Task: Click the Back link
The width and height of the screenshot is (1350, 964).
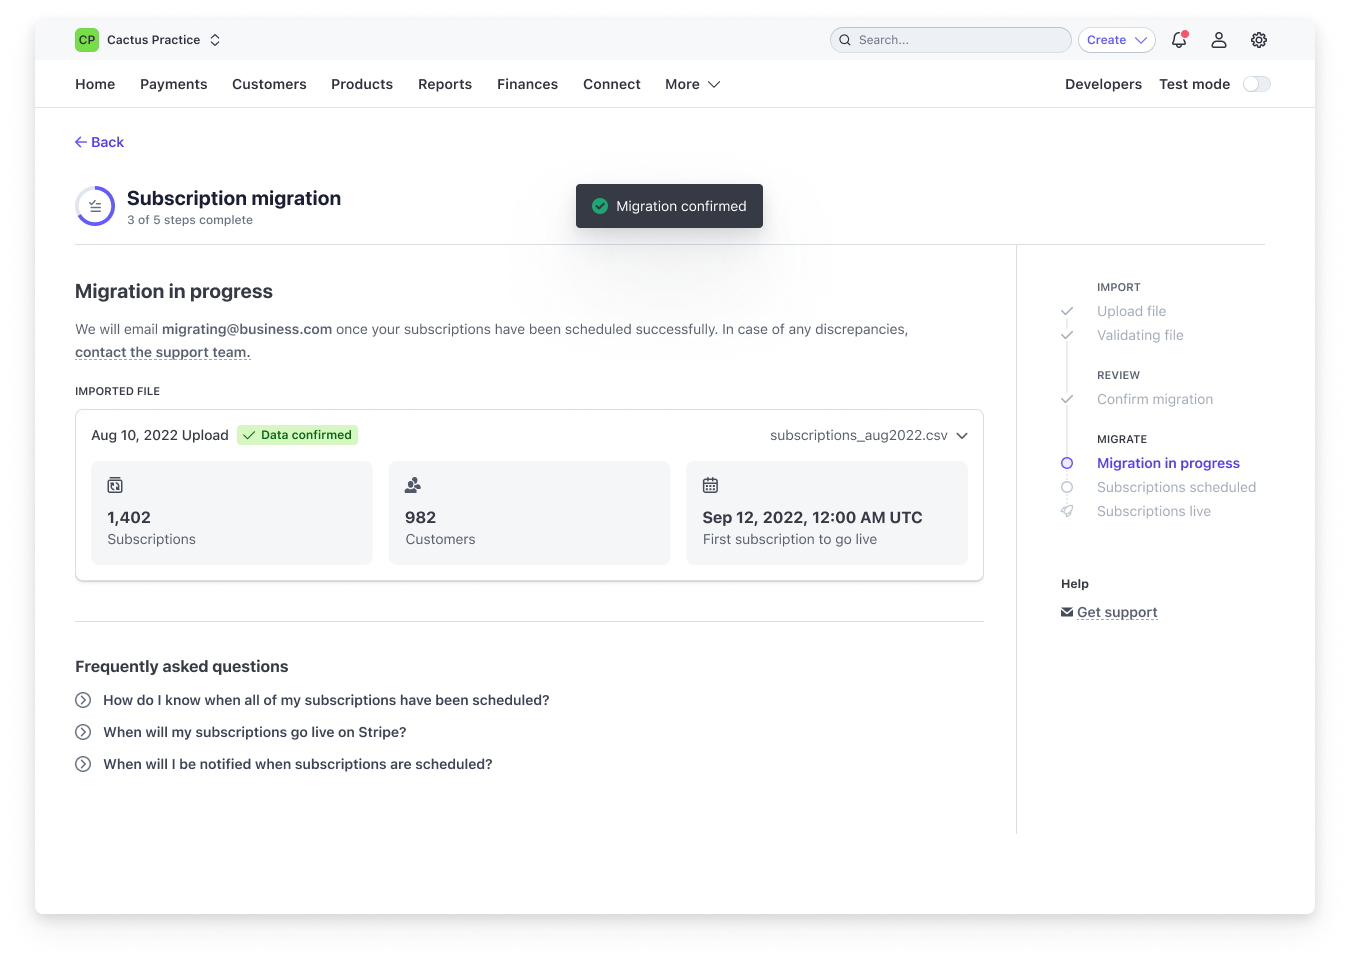Action: click(x=99, y=142)
